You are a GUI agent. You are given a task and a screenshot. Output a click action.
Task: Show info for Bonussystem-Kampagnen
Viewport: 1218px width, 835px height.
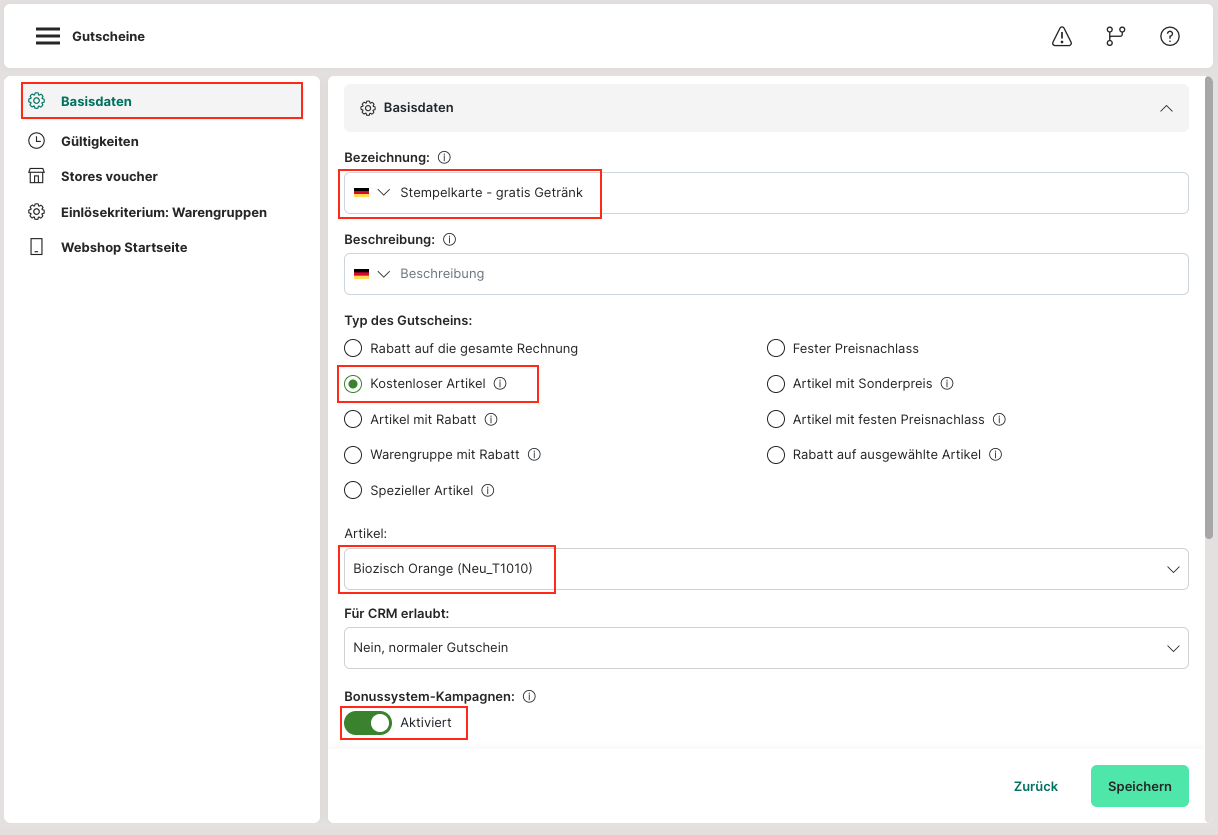click(x=530, y=697)
